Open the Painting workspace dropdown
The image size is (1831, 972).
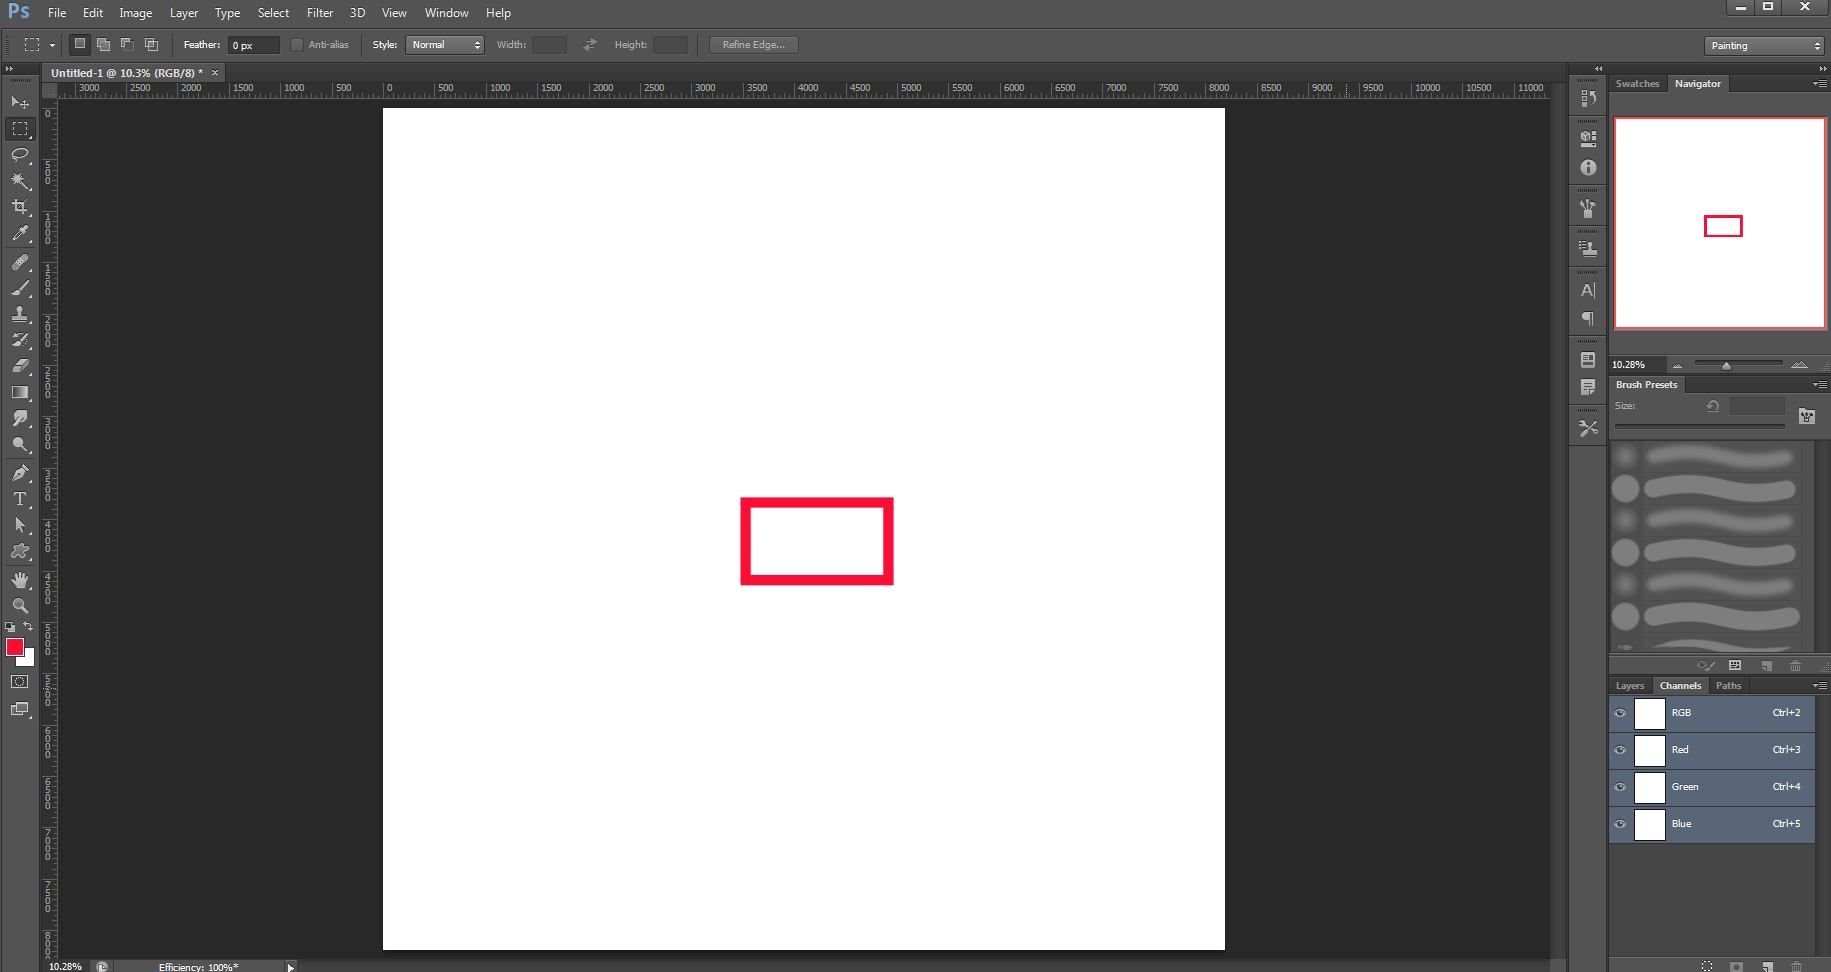1765,46
